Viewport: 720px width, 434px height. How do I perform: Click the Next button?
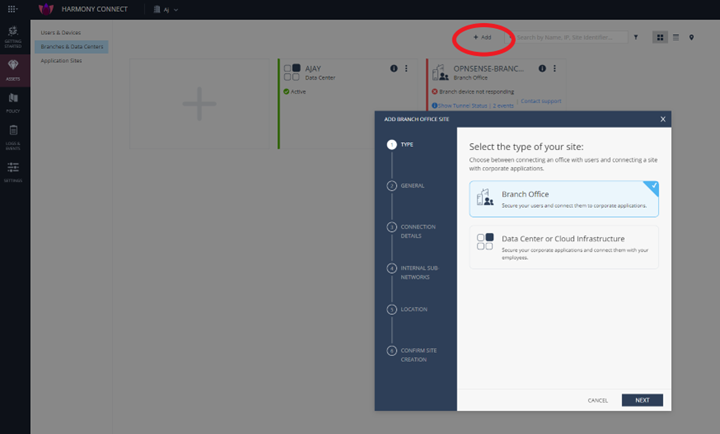click(642, 400)
